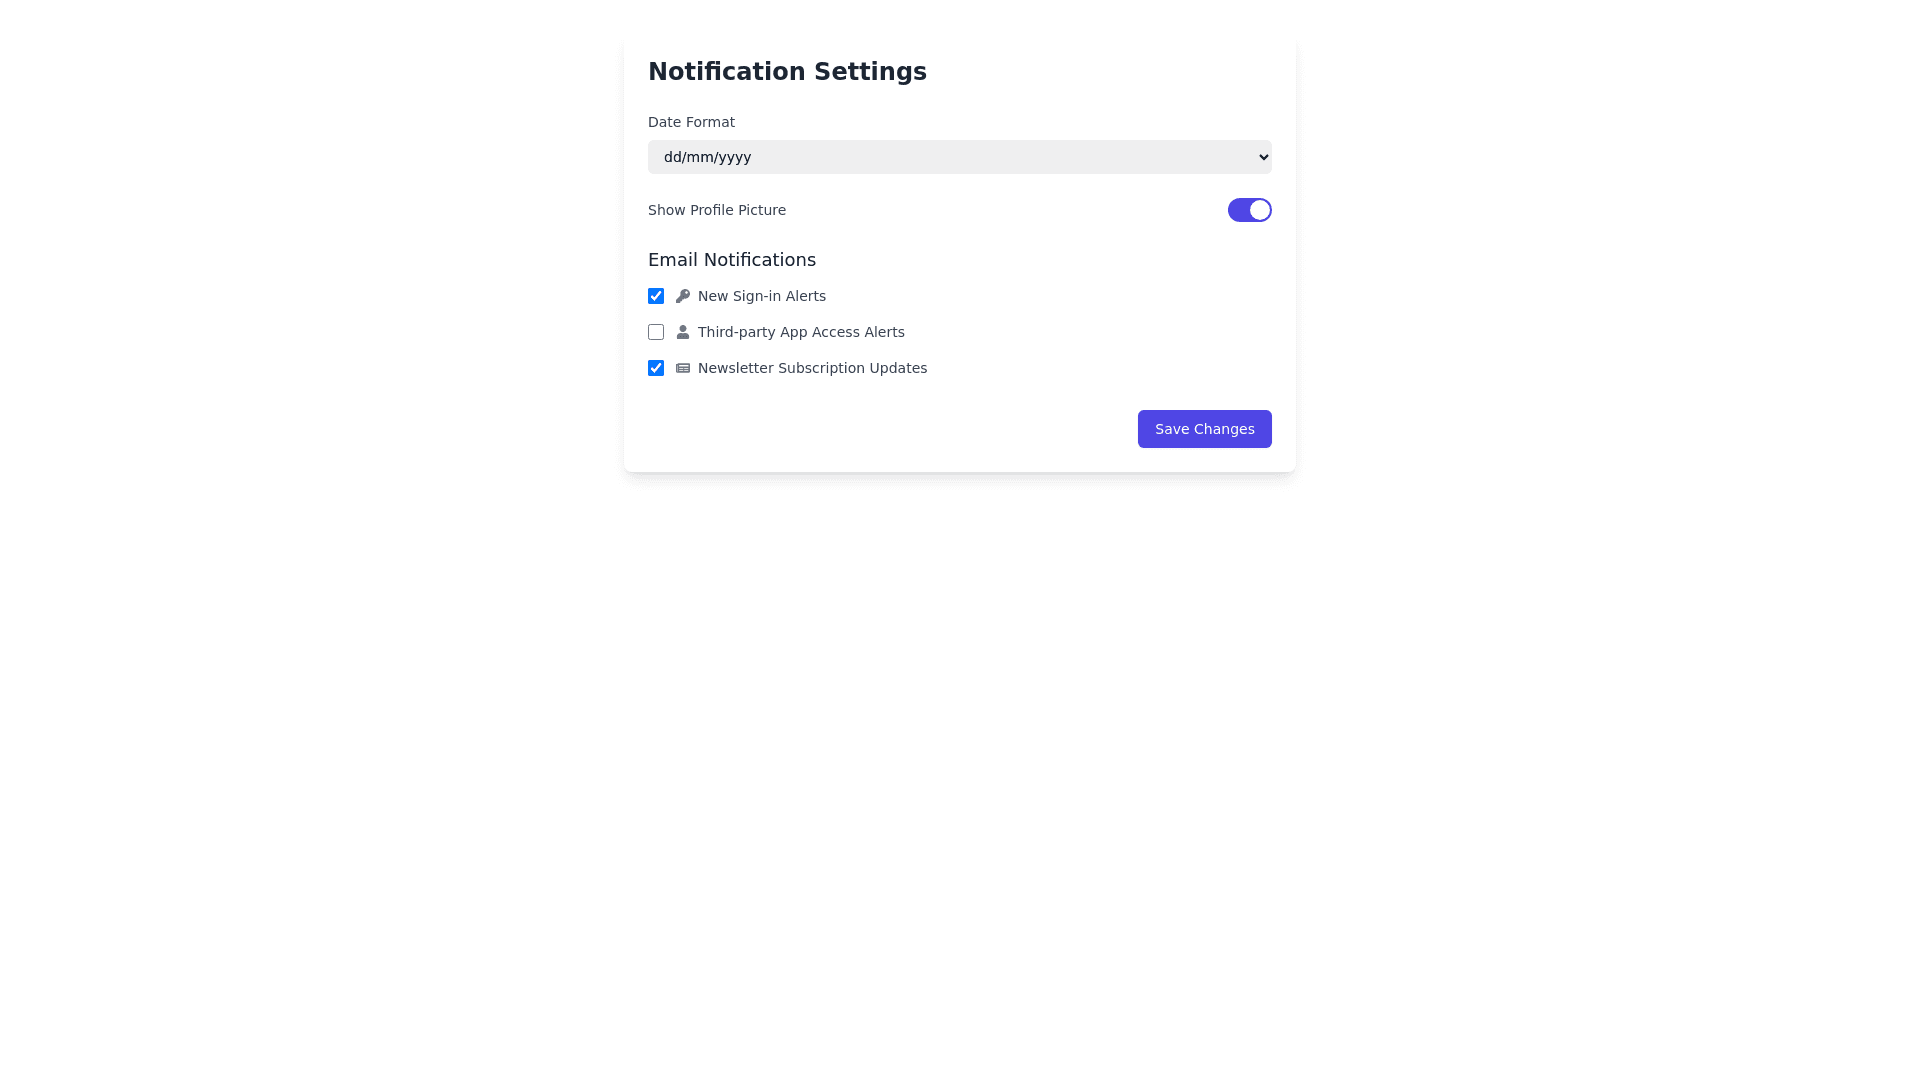Viewport: 1920px width, 1080px height.
Task: Click the dd/mm/yyyy selected value text
Action: click(x=708, y=157)
